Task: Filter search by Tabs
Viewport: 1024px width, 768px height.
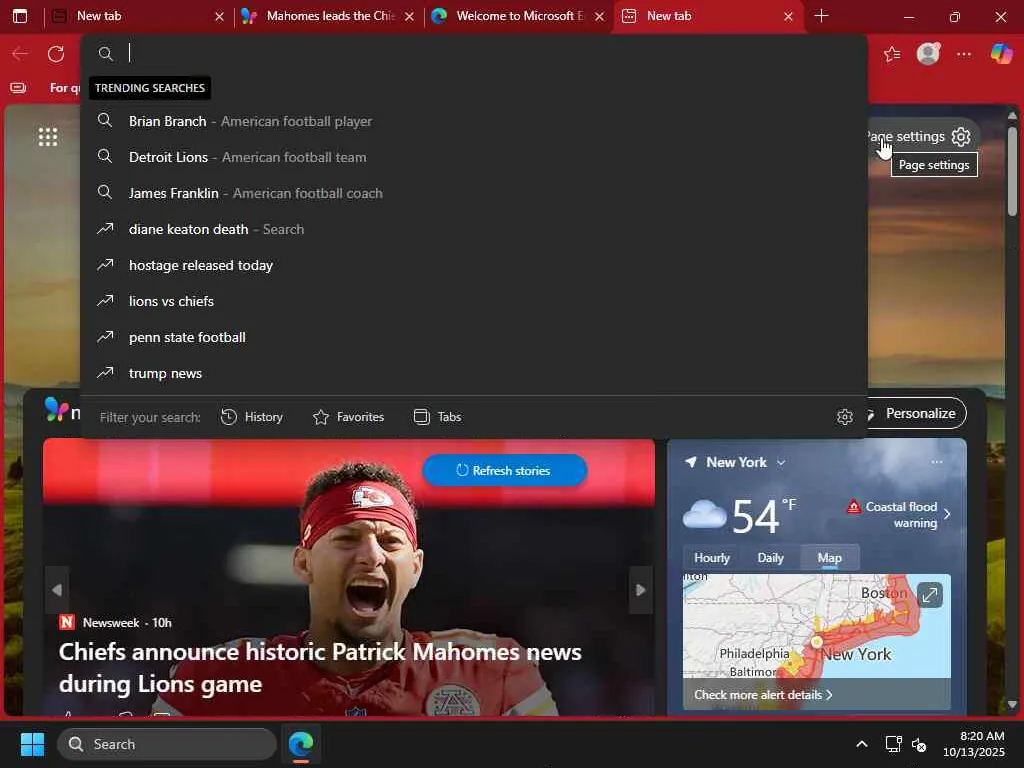Action: pyautogui.click(x=438, y=417)
